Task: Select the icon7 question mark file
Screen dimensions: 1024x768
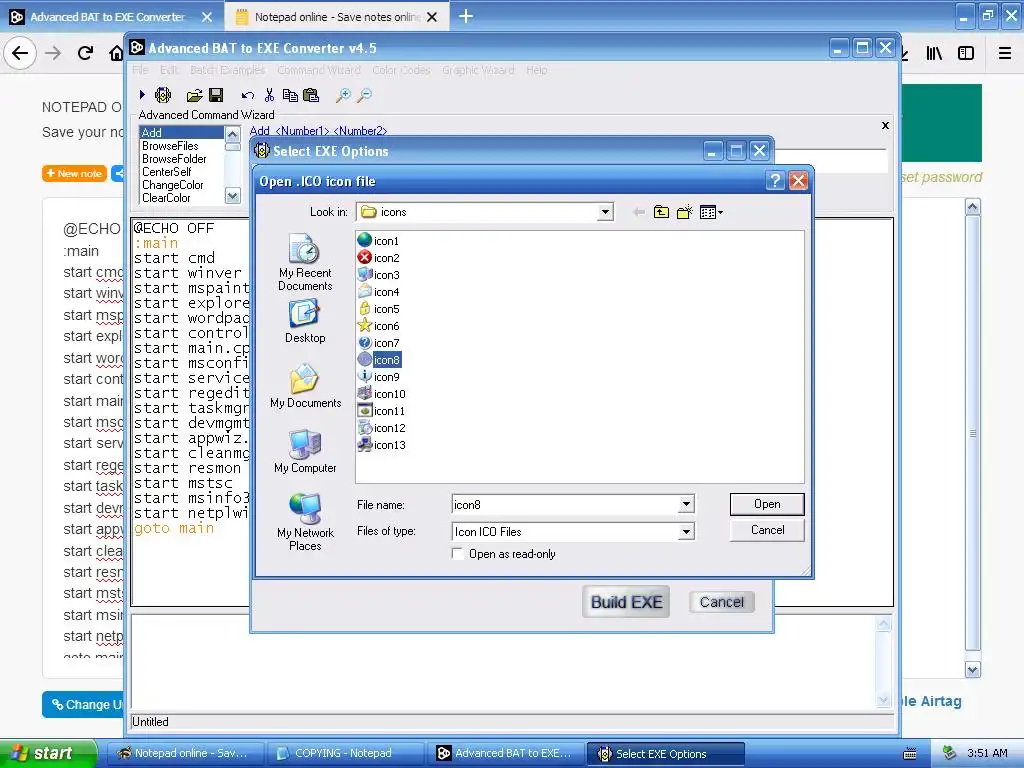Action: [379, 343]
